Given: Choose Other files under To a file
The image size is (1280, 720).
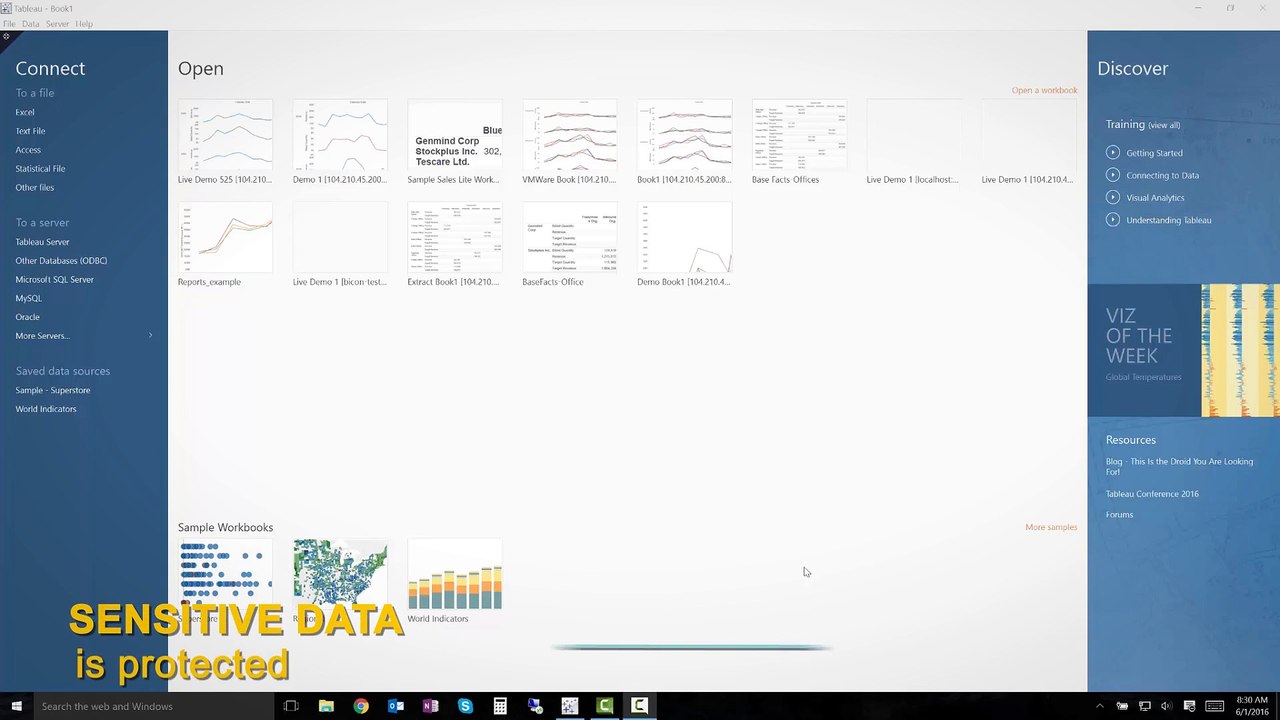Looking at the screenshot, I should pos(35,188).
